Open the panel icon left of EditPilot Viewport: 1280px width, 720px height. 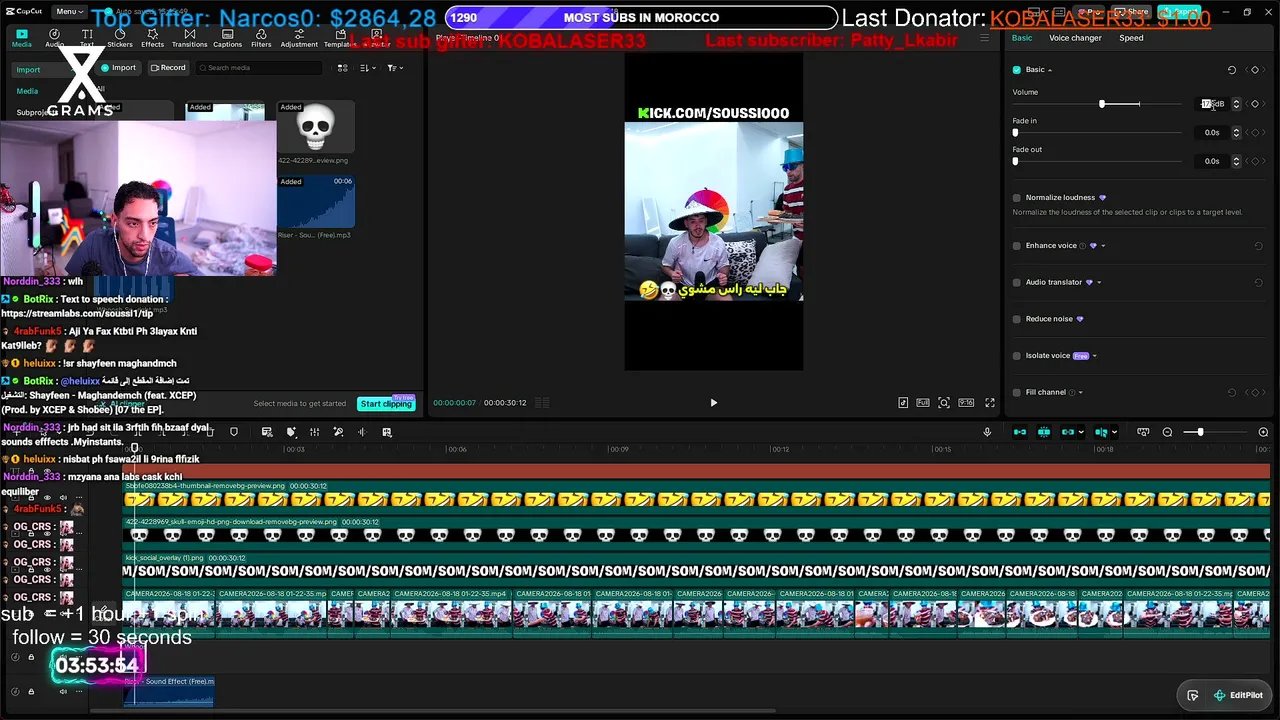point(1192,696)
